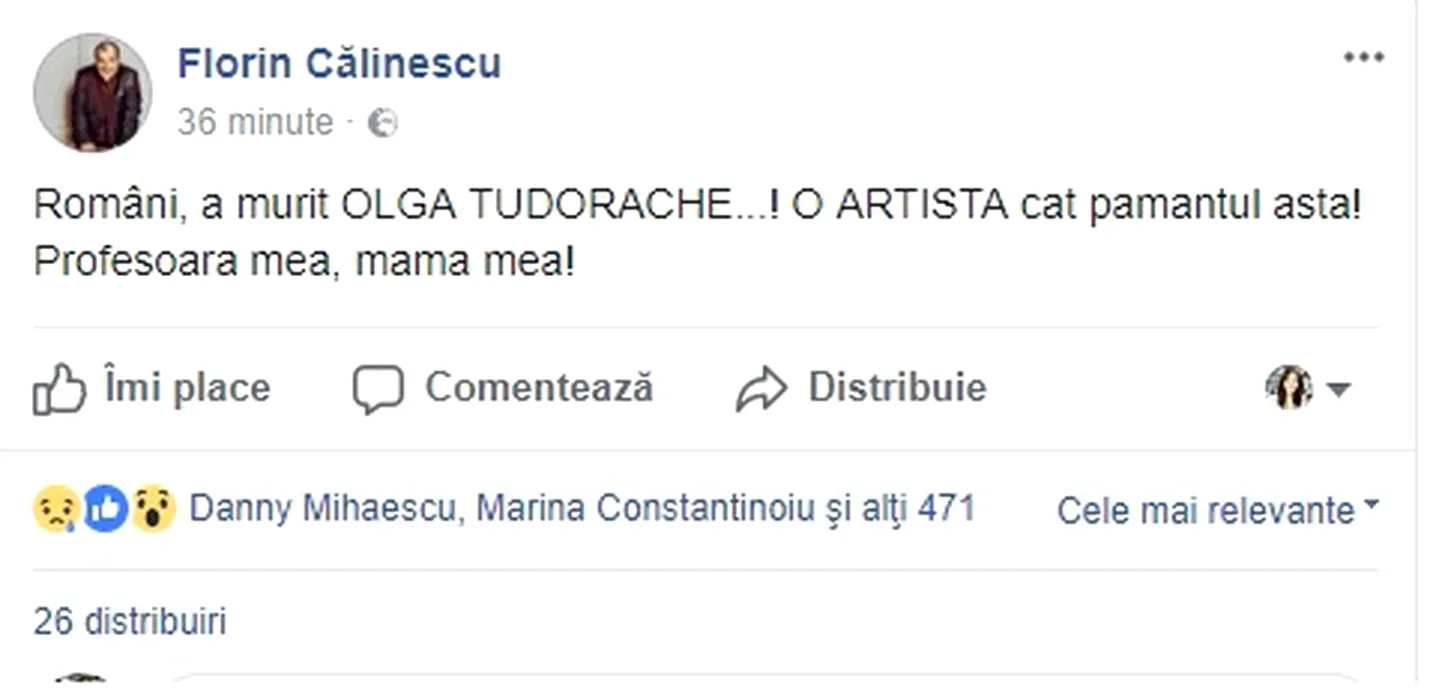
Task: Click the blue like reaction icon
Action: 105,509
